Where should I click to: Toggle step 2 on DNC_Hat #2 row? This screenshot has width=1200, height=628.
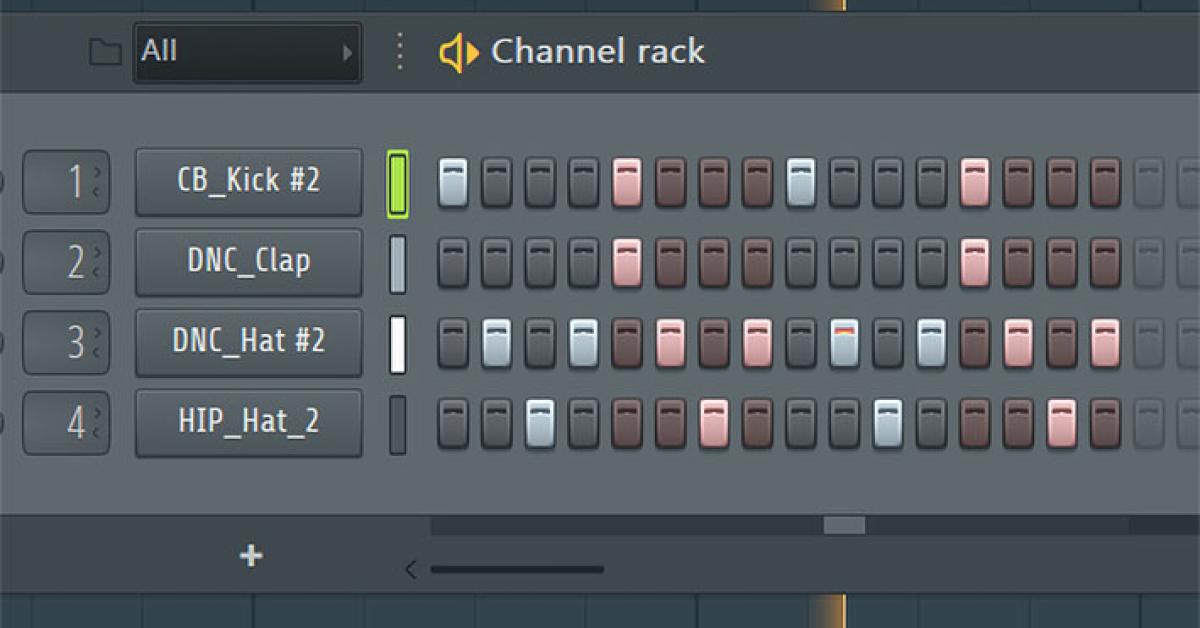[x=496, y=342]
